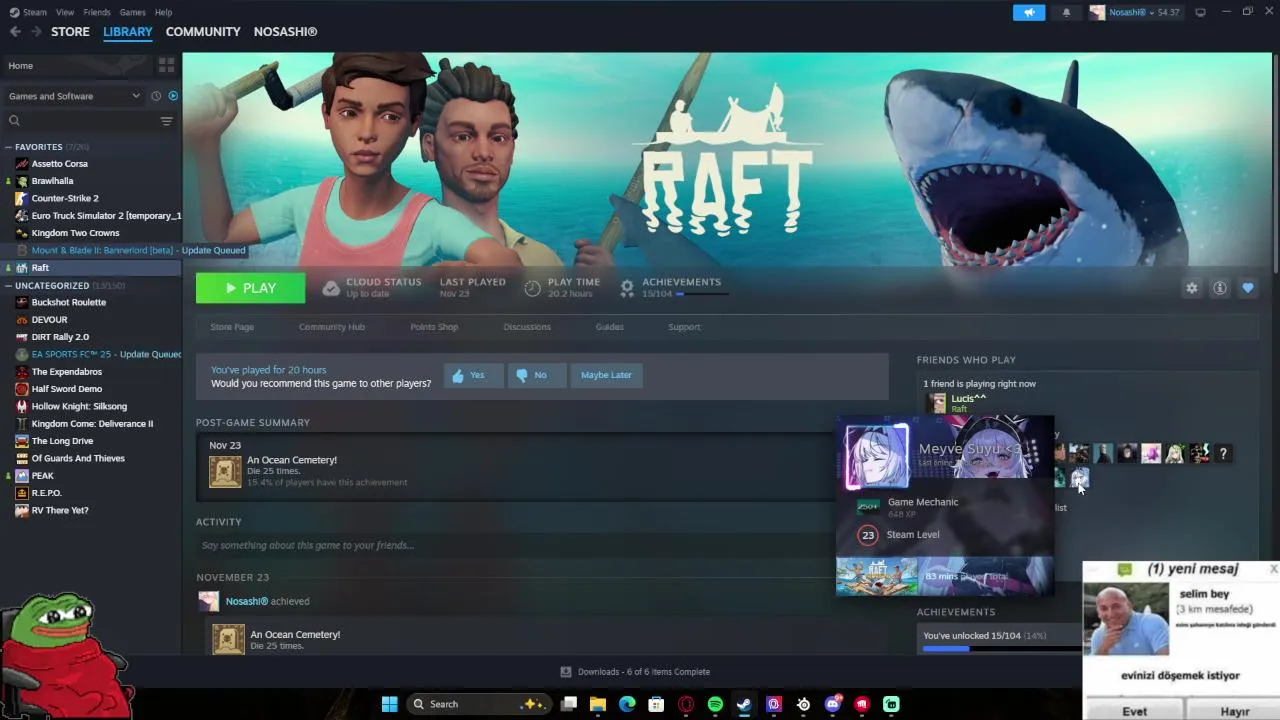
Task: Click the achievements progress bar
Action: [x=1000, y=648]
